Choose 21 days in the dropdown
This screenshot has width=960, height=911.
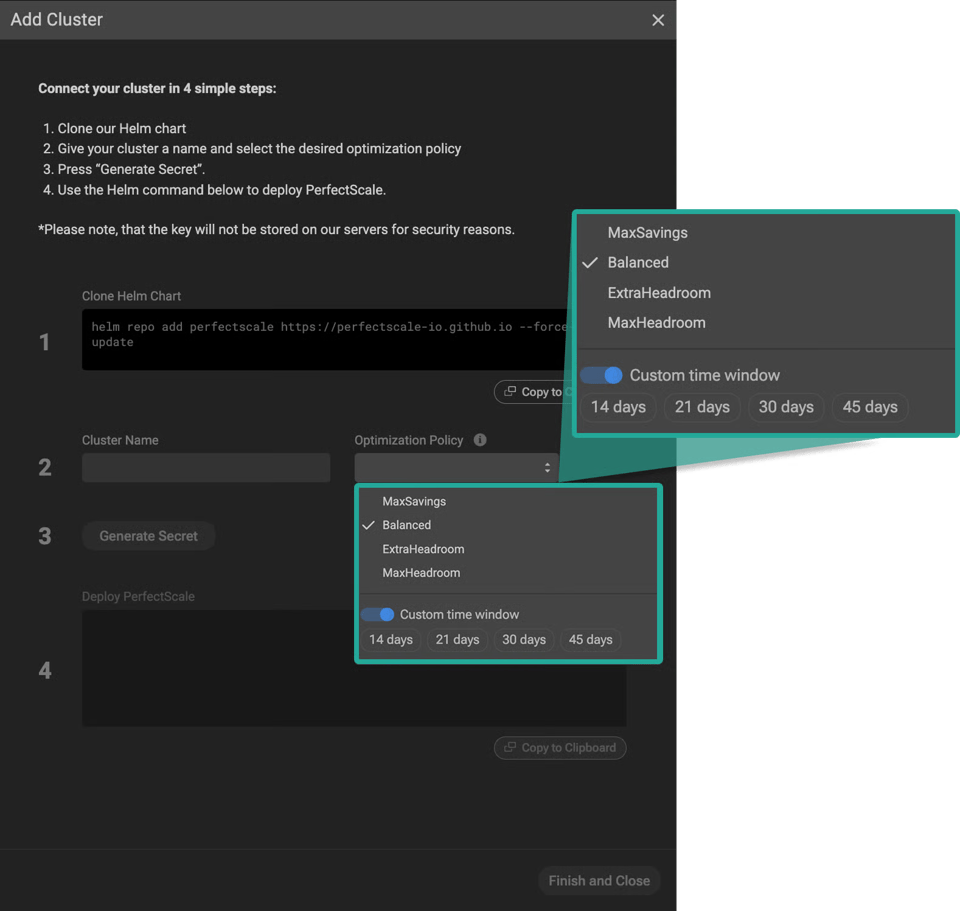click(x=457, y=640)
